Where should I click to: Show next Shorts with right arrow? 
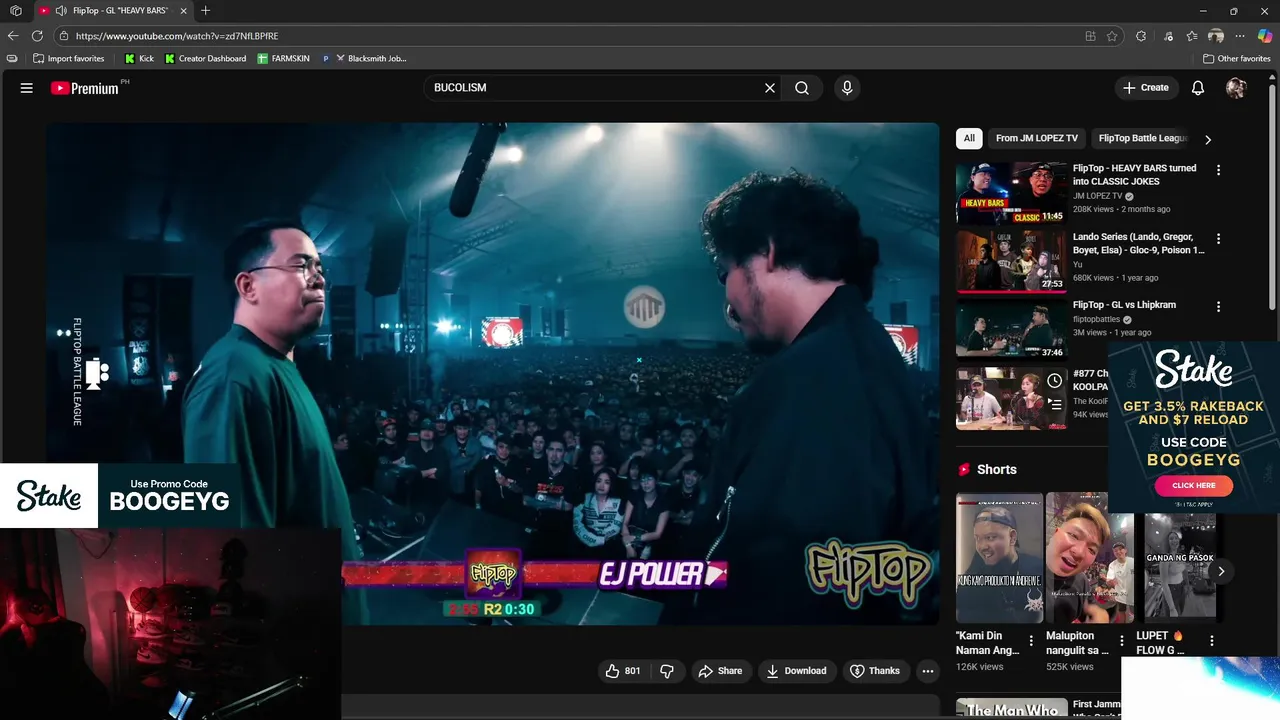[1221, 571]
